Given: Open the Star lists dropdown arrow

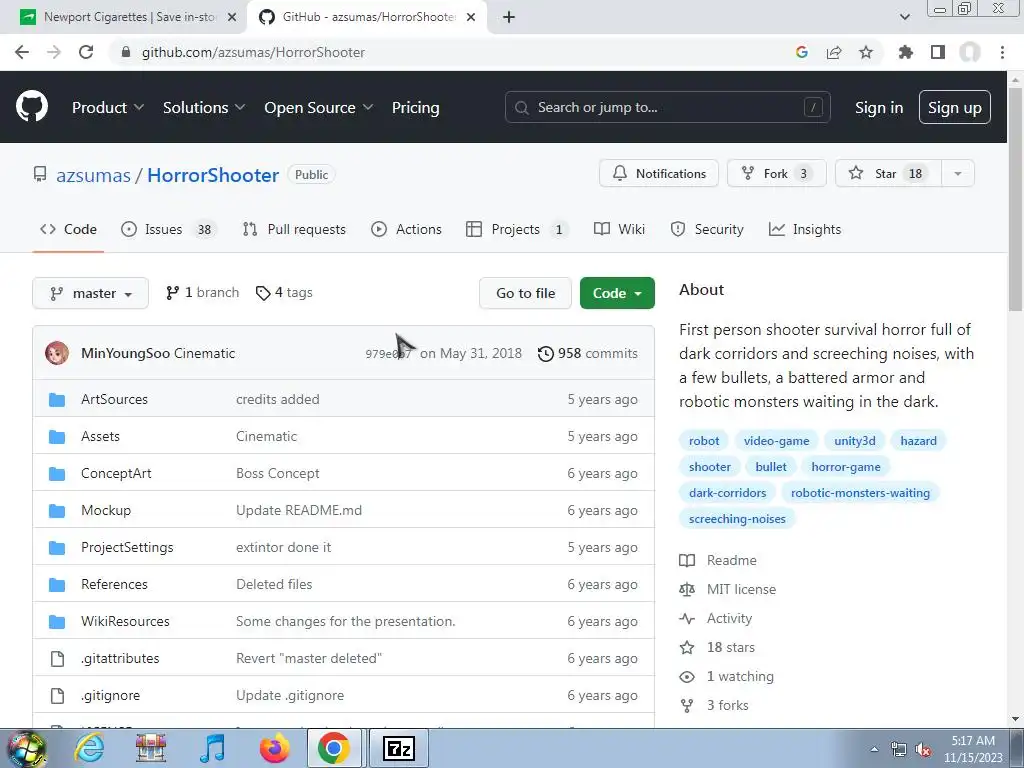Looking at the screenshot, I should (958, 174).
